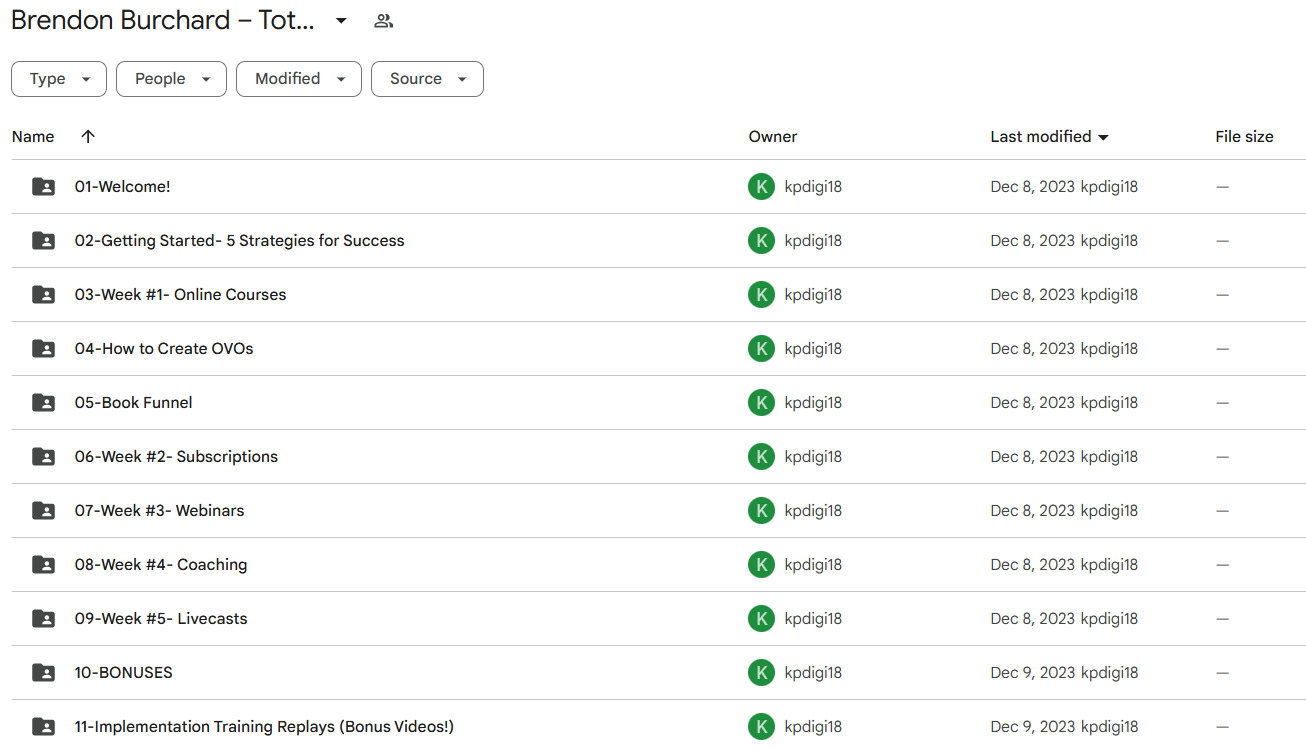
Task: Click folder icon for 04-How to Create OVOs
Action: coord(44,349)
